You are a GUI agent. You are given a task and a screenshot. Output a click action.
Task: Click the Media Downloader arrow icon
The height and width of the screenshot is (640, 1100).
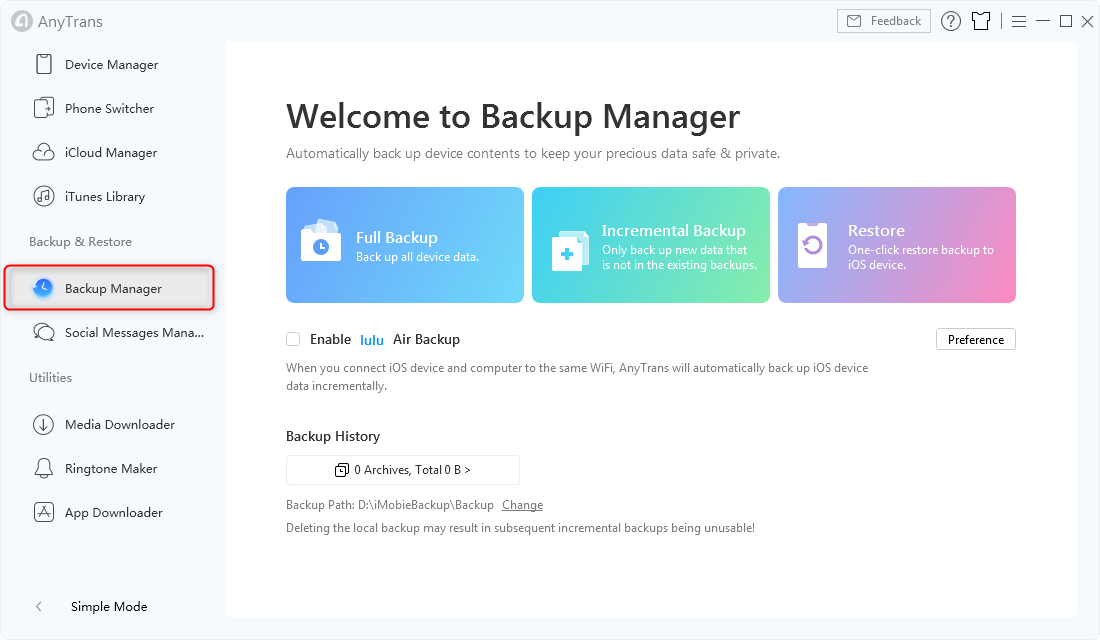(x=43, y=425)
